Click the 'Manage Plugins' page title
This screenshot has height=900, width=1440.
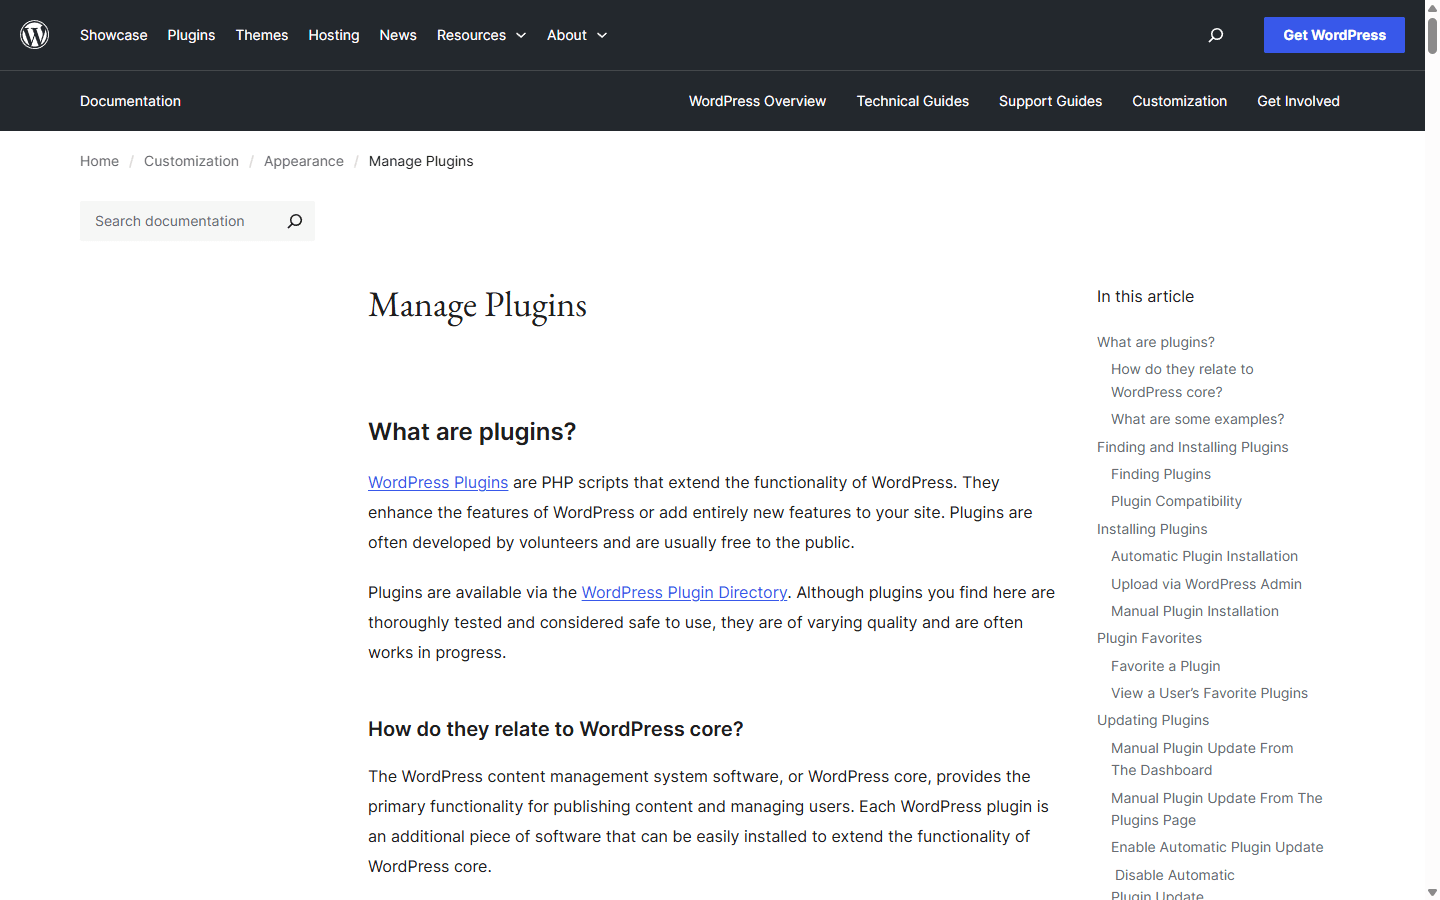(477, 306)
